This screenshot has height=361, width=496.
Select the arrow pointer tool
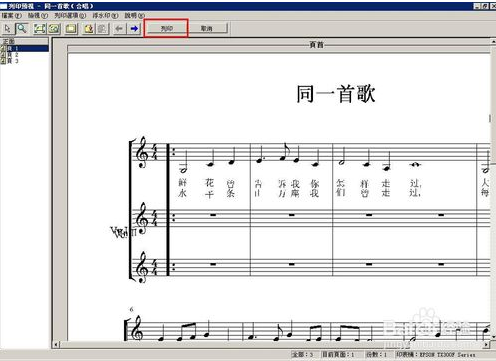(7, 29)
